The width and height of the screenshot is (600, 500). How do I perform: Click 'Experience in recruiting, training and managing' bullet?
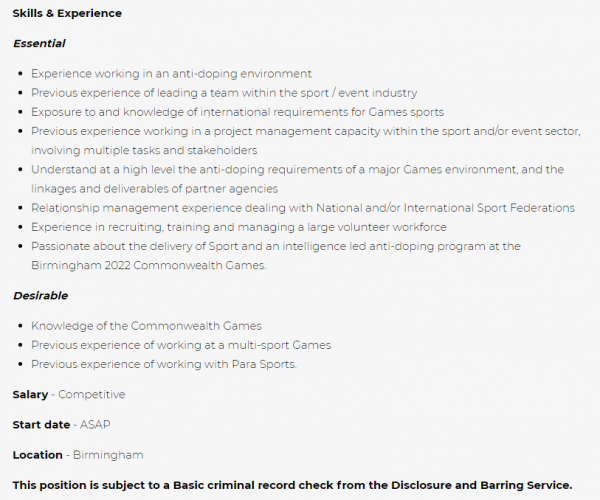(x=239, y=227)
